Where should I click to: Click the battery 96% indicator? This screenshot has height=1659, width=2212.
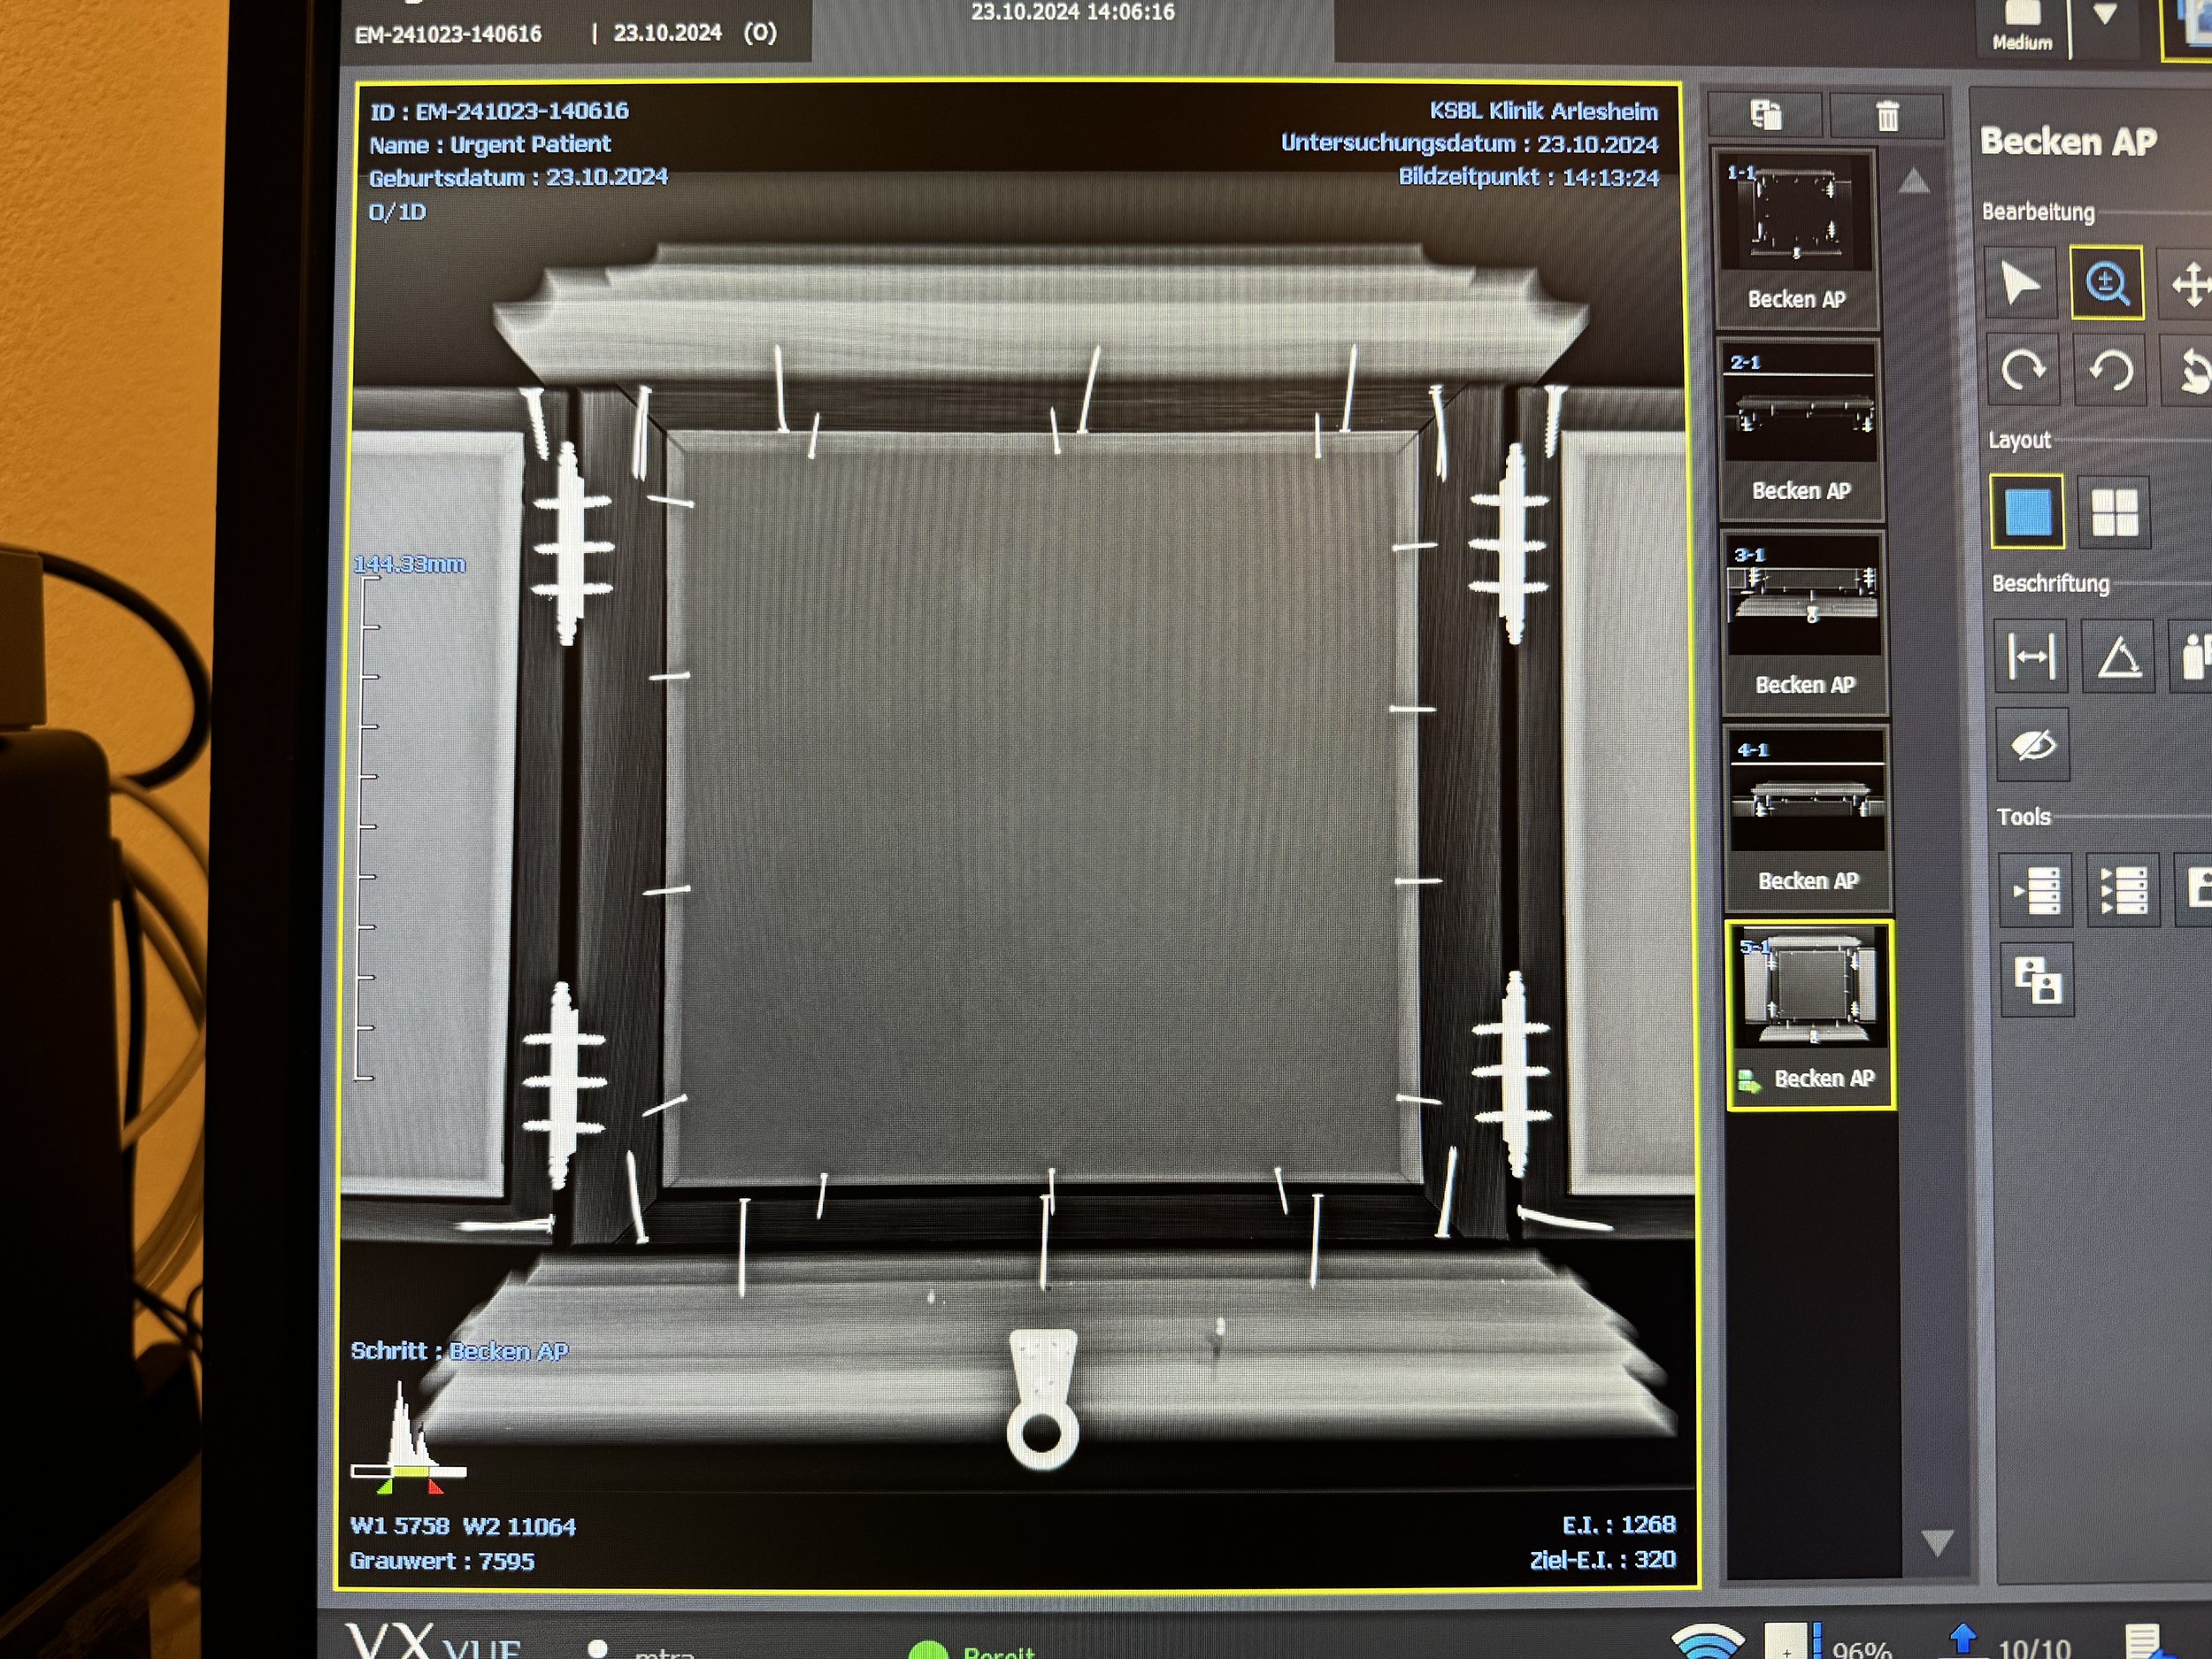[1827, 1641]
